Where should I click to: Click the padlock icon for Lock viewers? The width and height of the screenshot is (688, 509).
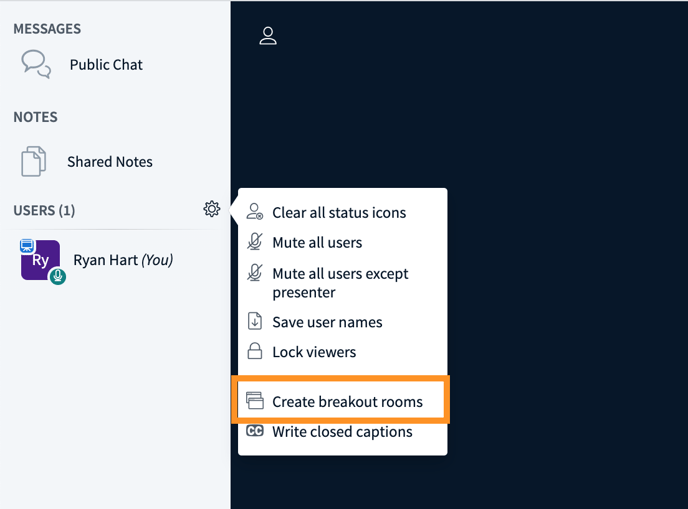click(255, 352)
